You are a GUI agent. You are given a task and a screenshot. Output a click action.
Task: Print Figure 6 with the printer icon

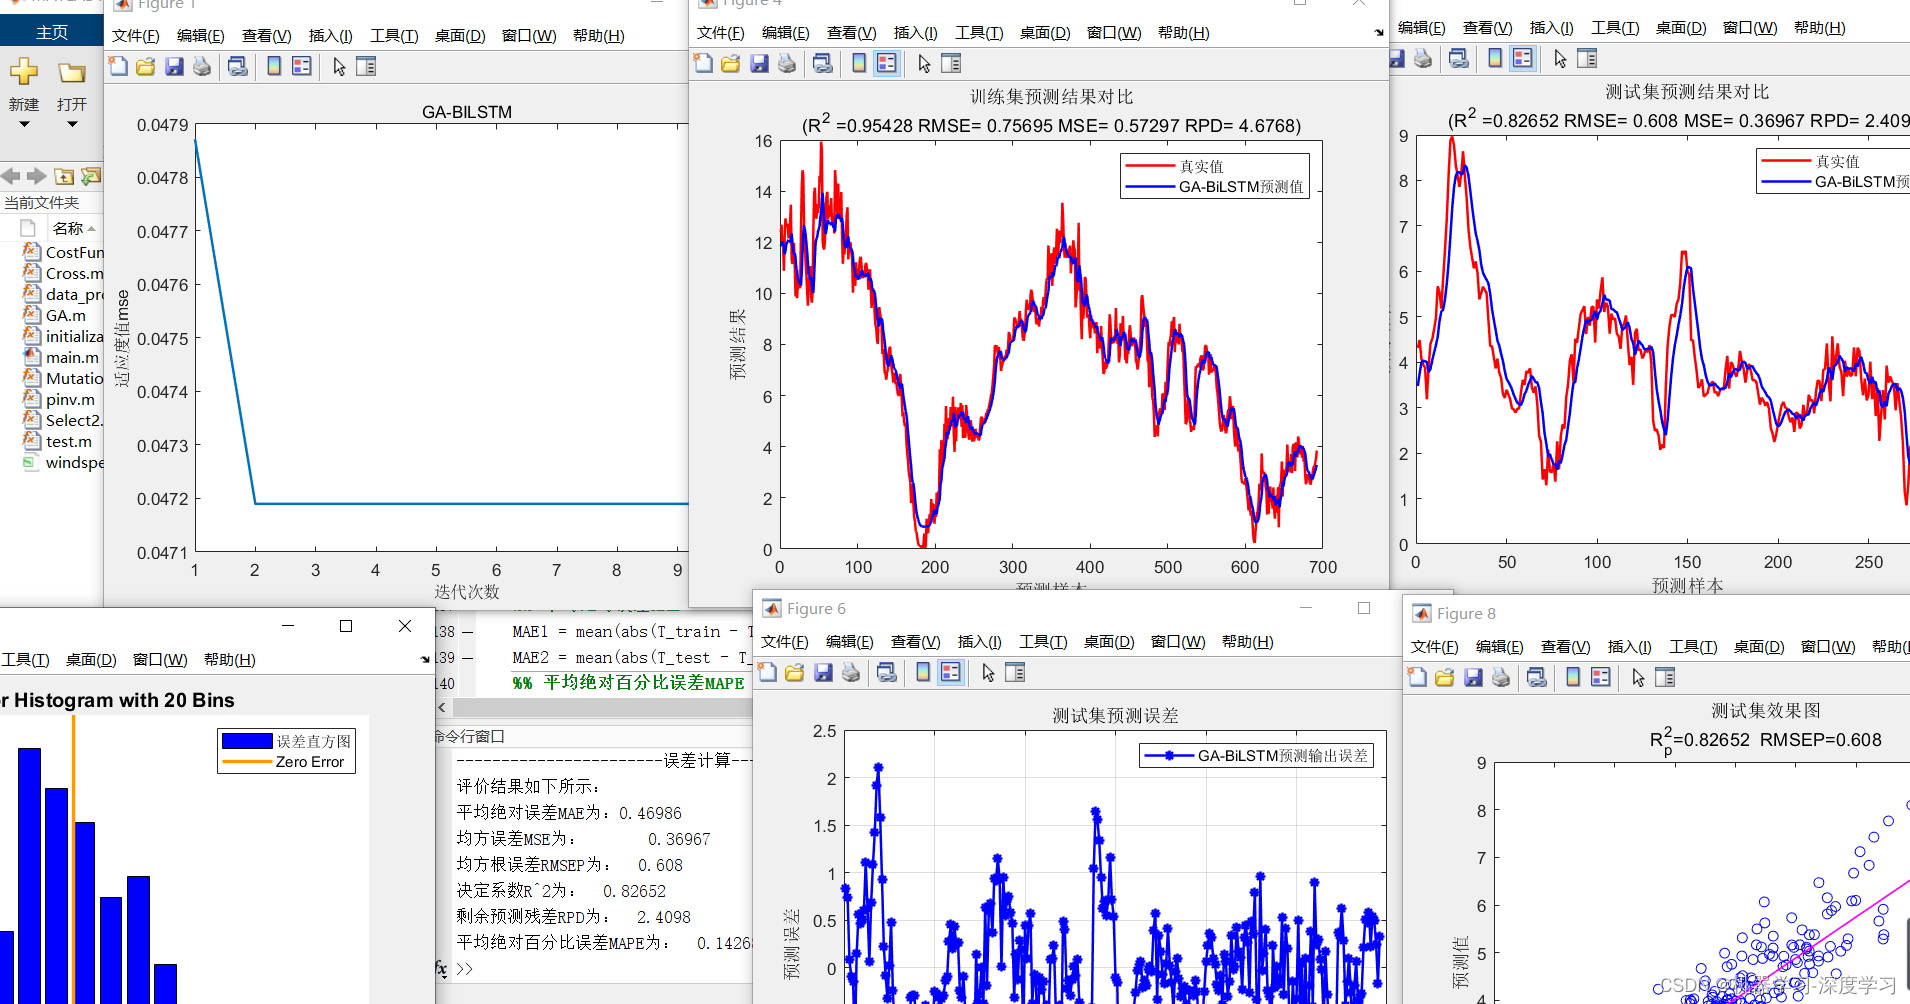point(851,673)
